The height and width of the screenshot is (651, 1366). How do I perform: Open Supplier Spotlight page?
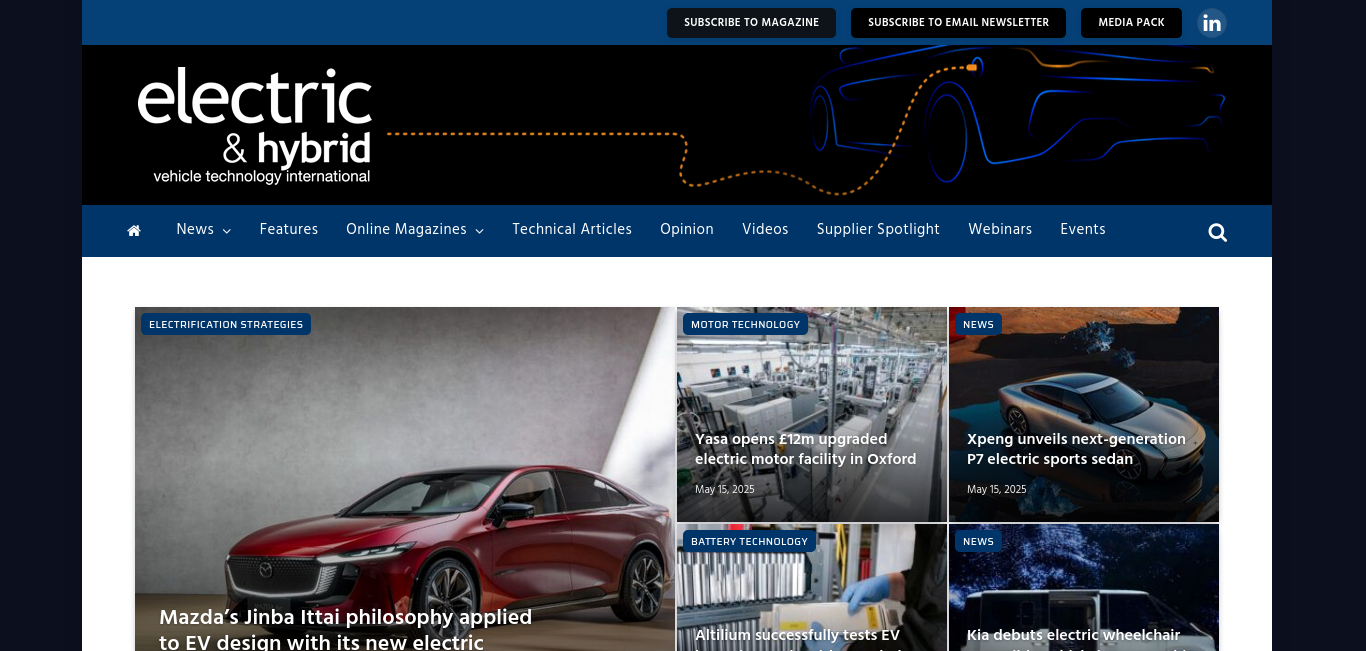(x=878, y=229)
